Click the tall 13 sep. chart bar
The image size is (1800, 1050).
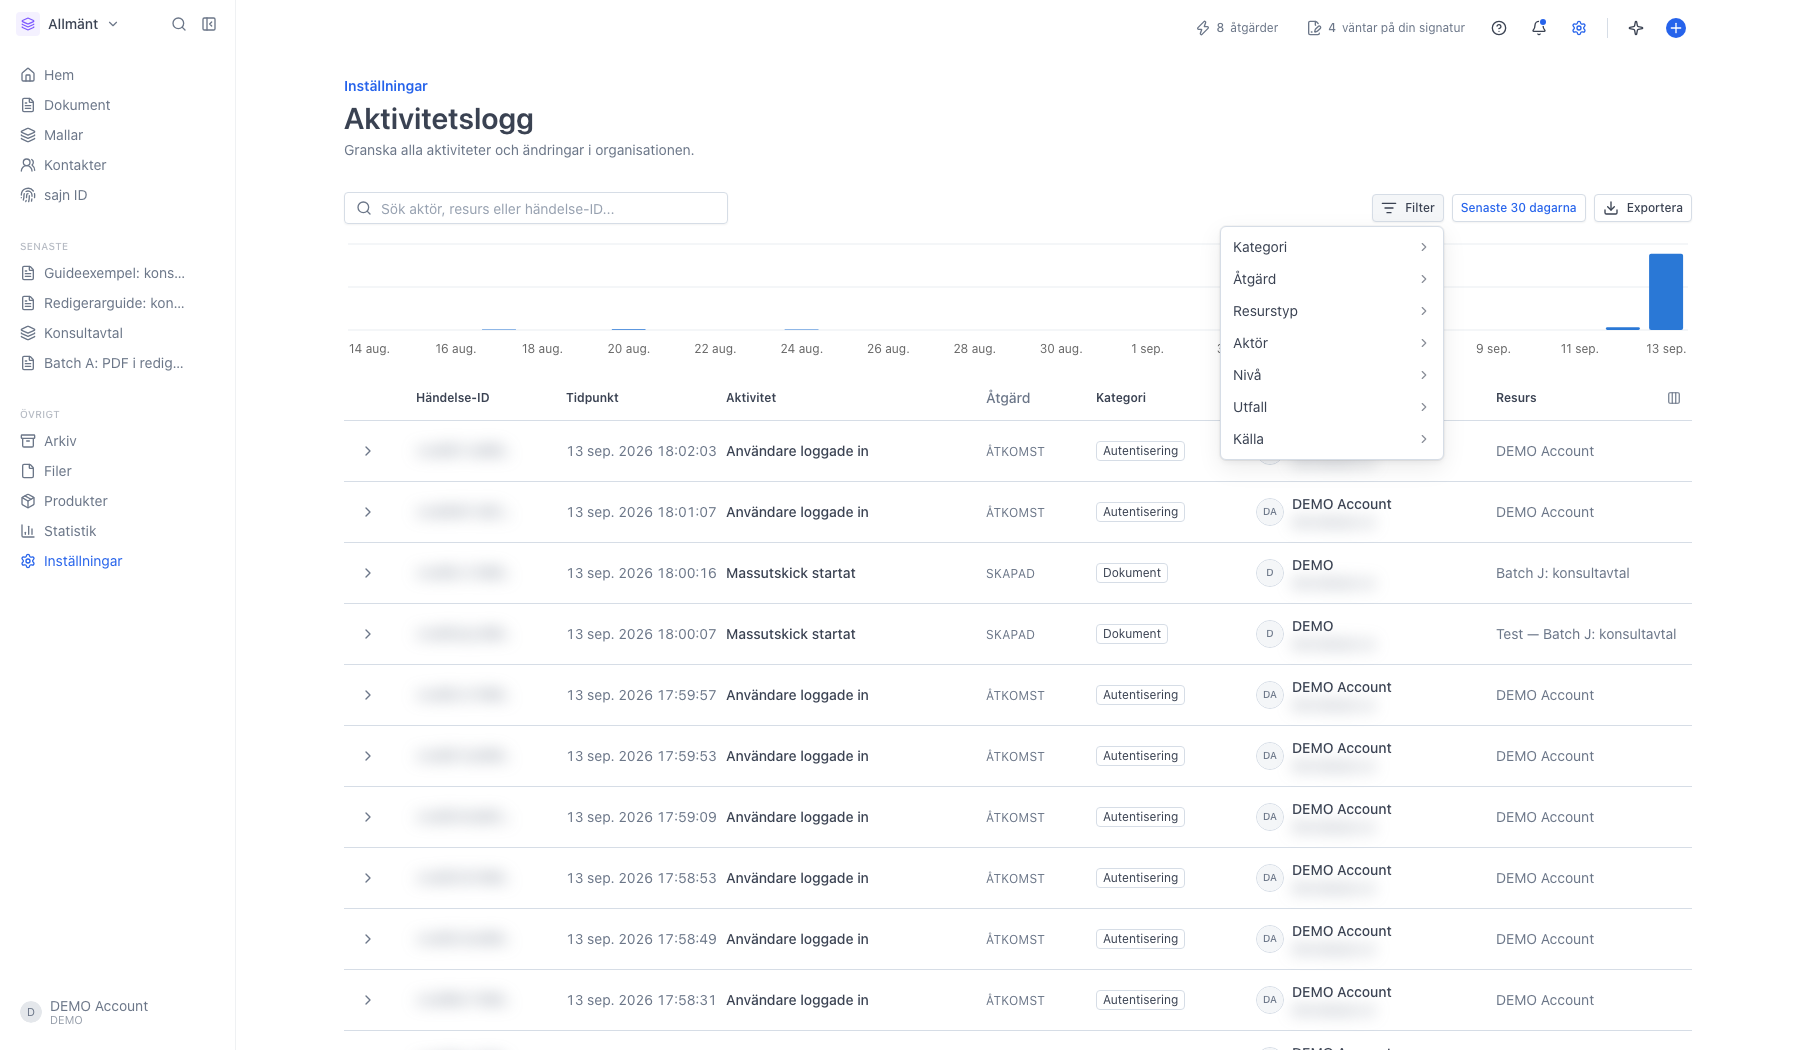1666,292
